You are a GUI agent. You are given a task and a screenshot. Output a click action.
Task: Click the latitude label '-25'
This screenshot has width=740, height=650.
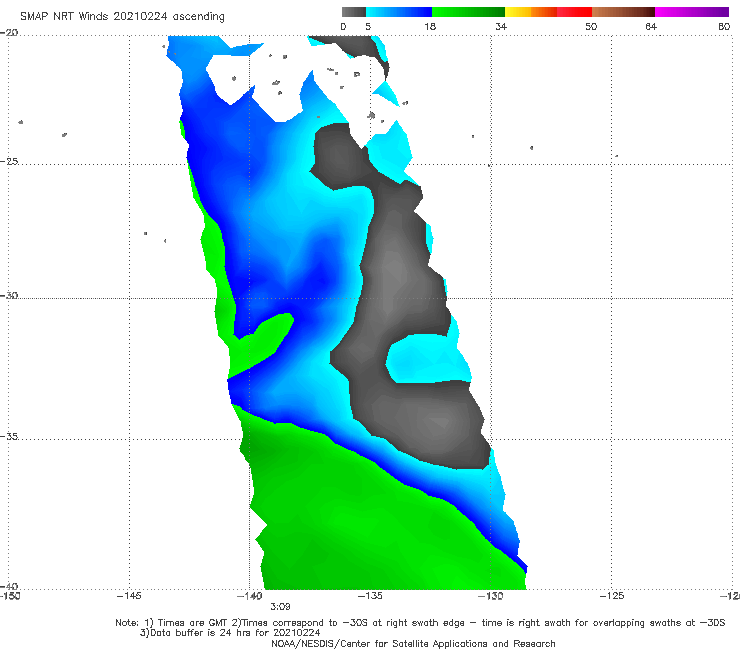point(9,161)
